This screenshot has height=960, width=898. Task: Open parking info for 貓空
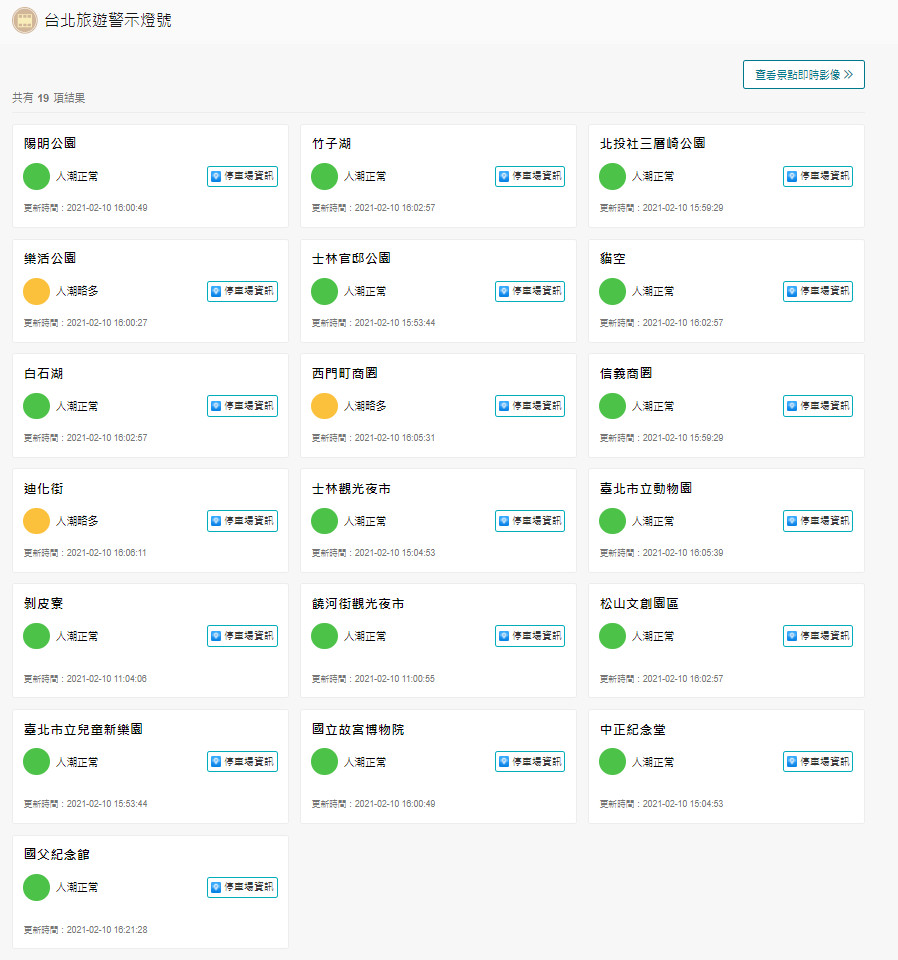pos(817,291)
